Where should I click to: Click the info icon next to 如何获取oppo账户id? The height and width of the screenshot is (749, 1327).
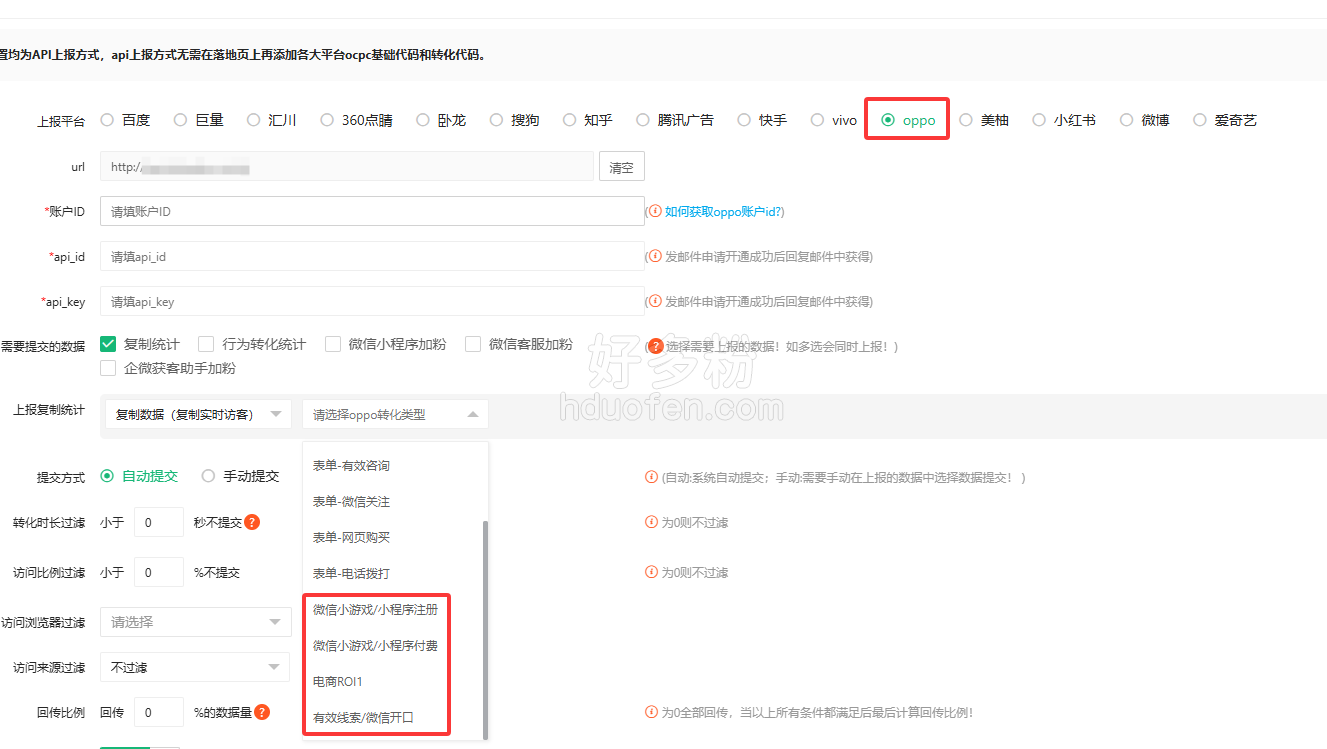coord(655,211)
